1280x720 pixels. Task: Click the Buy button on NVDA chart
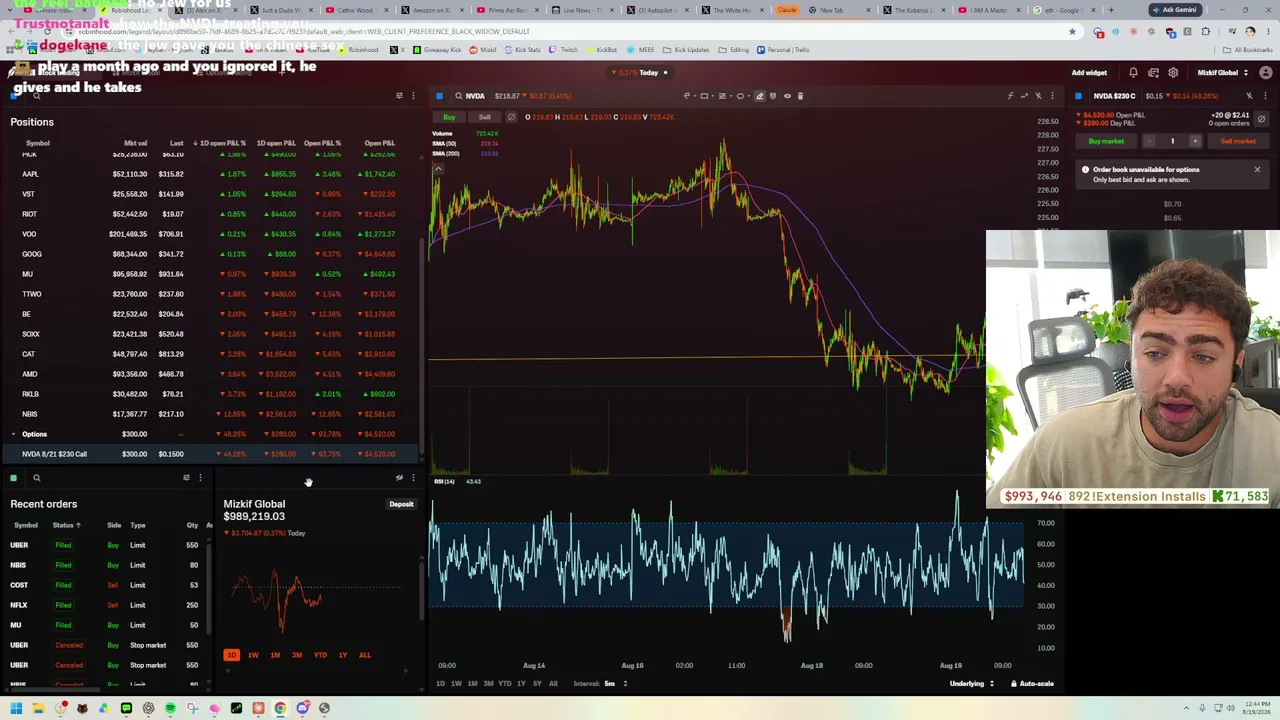coord(449,117)
